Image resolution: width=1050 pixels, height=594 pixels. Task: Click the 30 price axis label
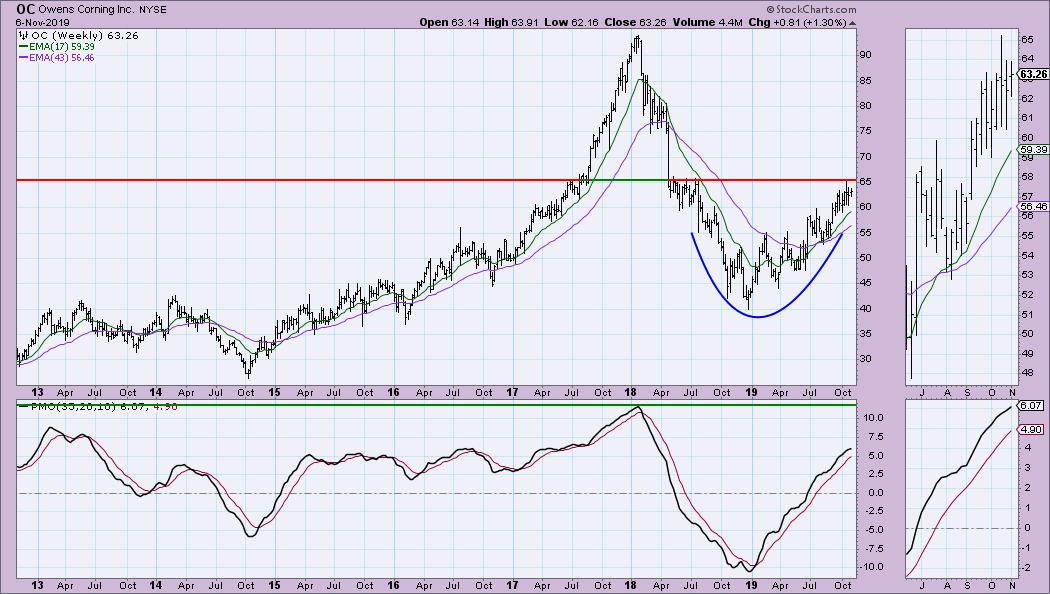(x=865, y=359)
